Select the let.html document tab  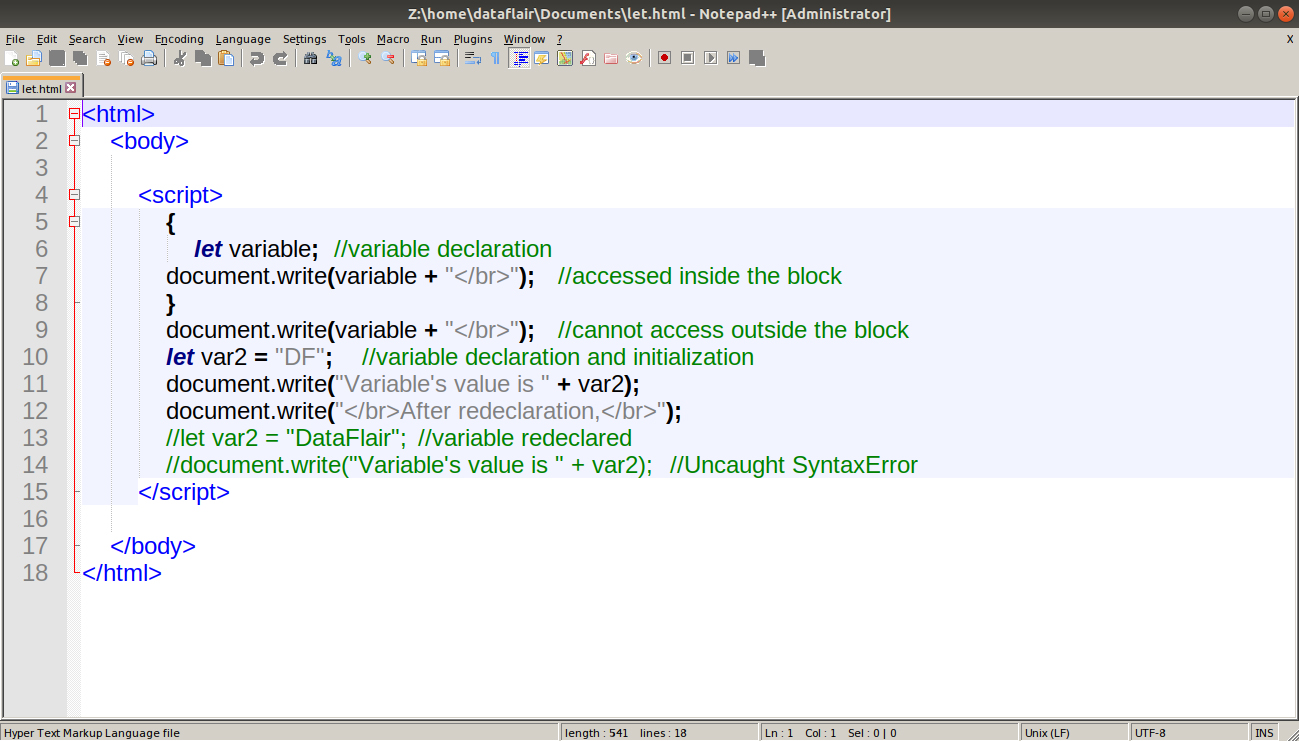point(38,88)
